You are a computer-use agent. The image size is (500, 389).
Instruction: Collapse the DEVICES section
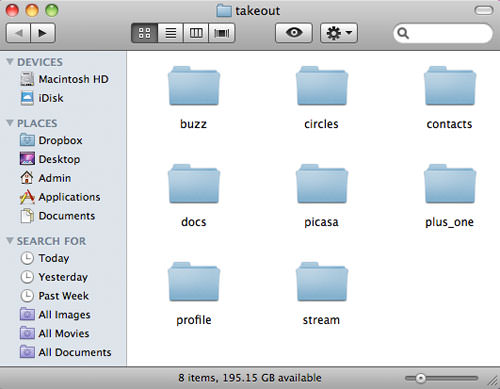[10, 62]
